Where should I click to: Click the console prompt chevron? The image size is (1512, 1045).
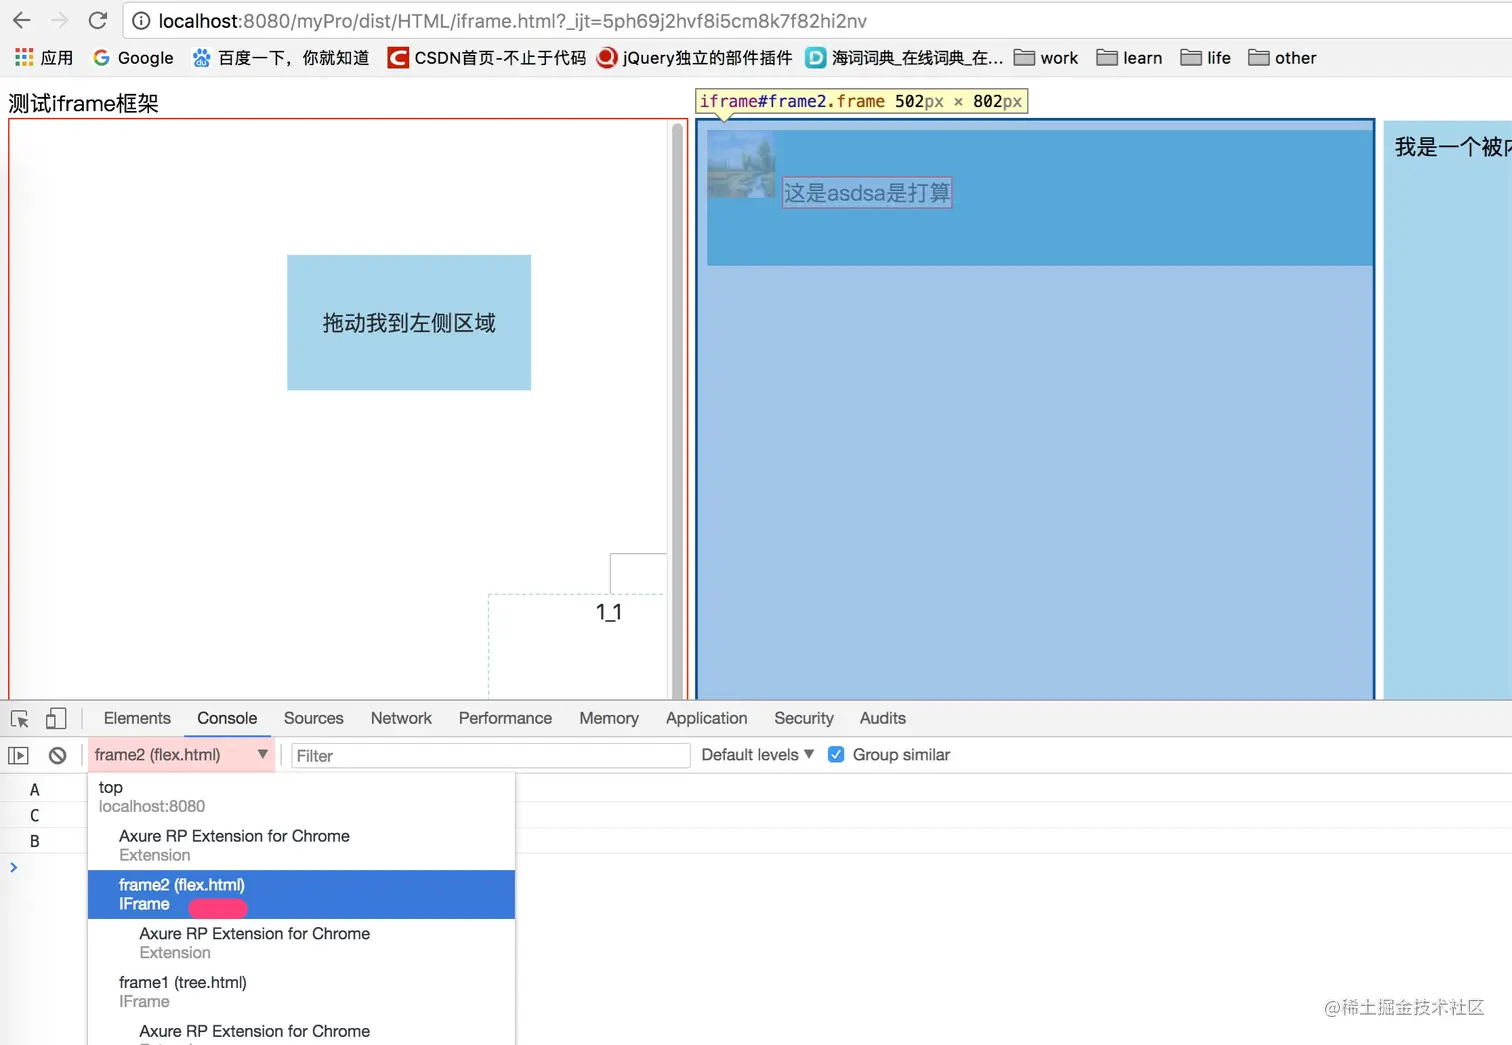point(13,867)
